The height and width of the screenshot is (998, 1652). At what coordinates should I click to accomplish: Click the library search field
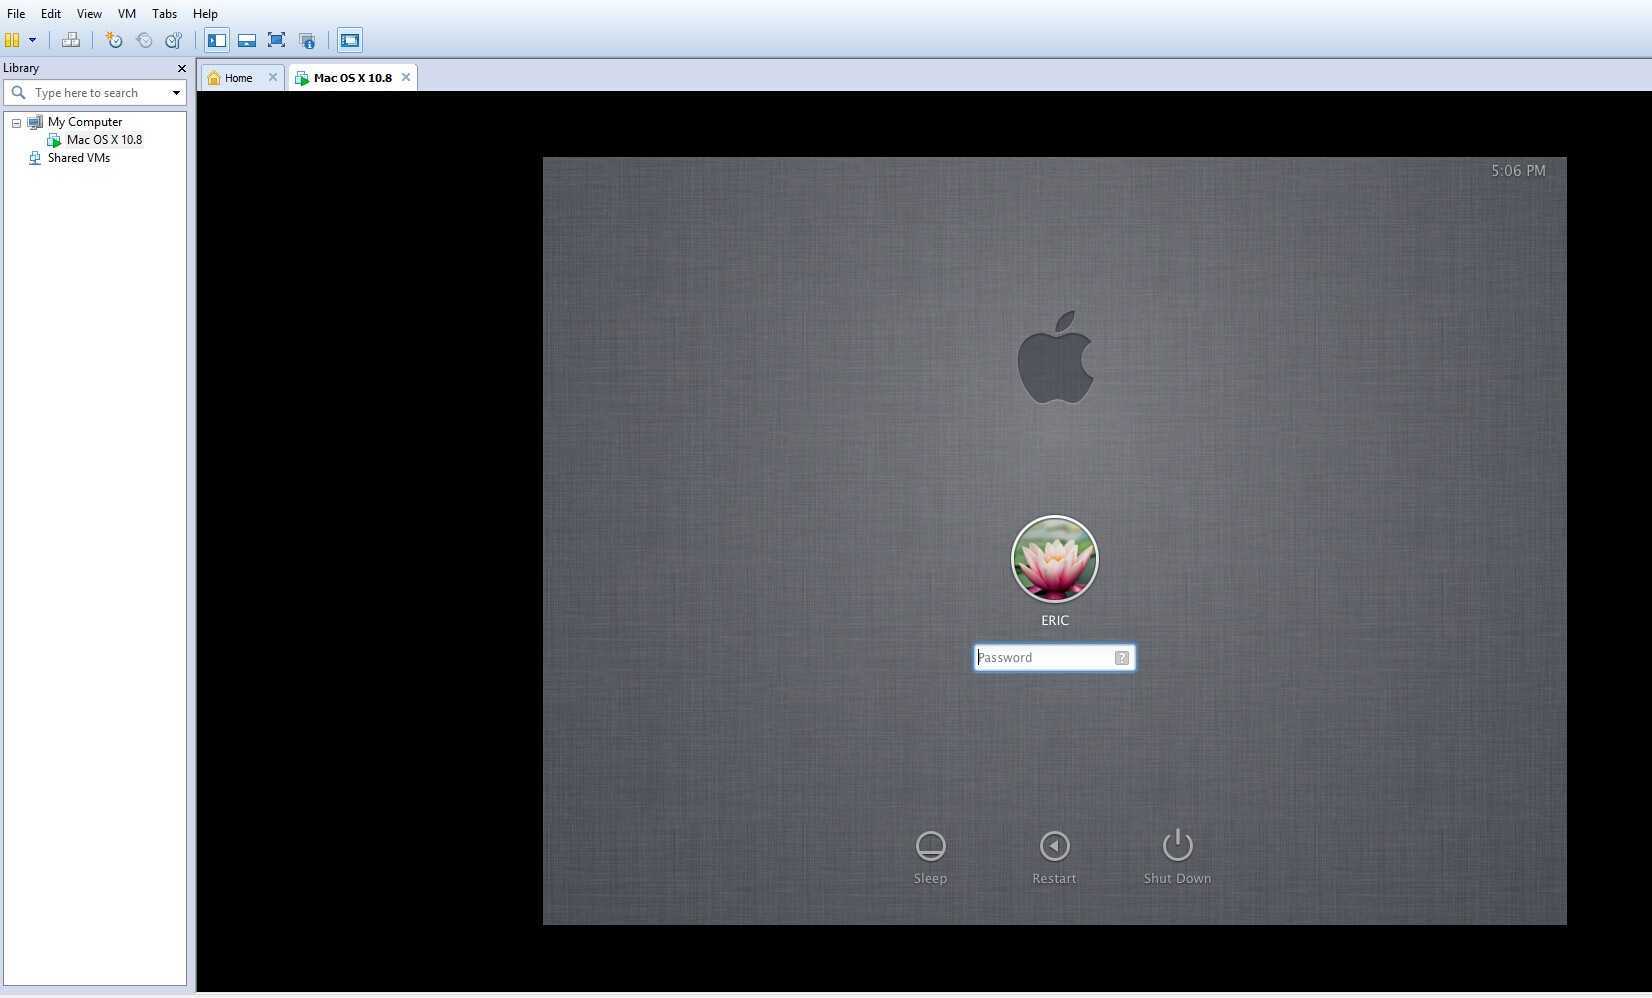click(96, 93)
